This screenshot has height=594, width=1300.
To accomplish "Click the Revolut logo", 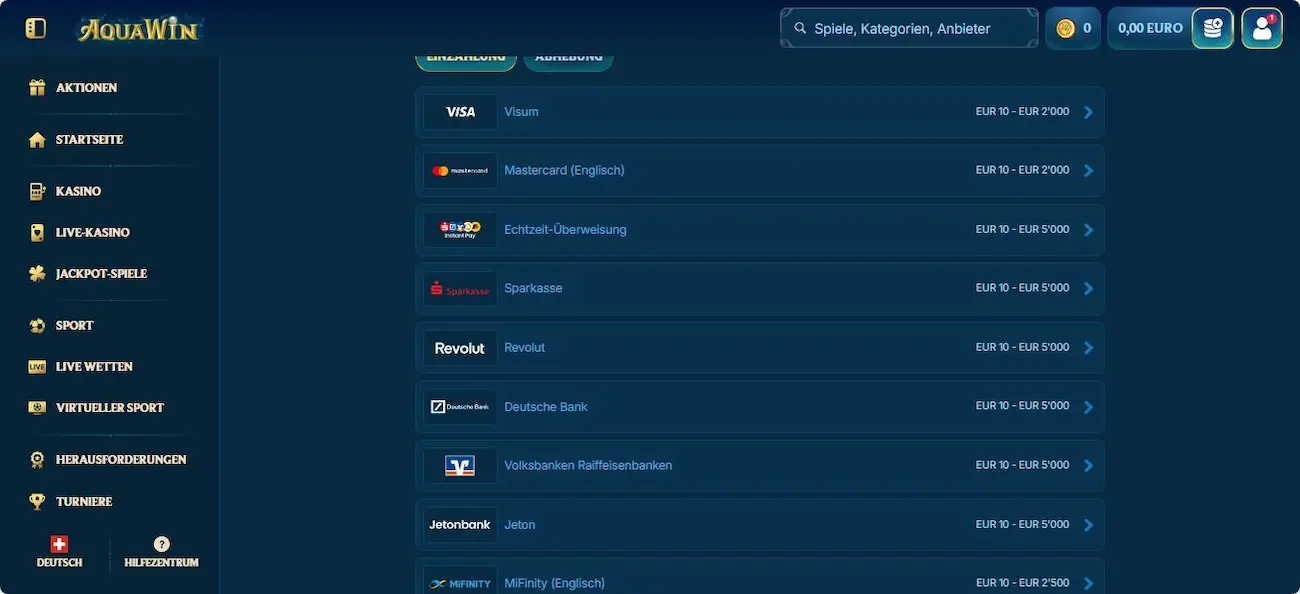I will (460, 348).
